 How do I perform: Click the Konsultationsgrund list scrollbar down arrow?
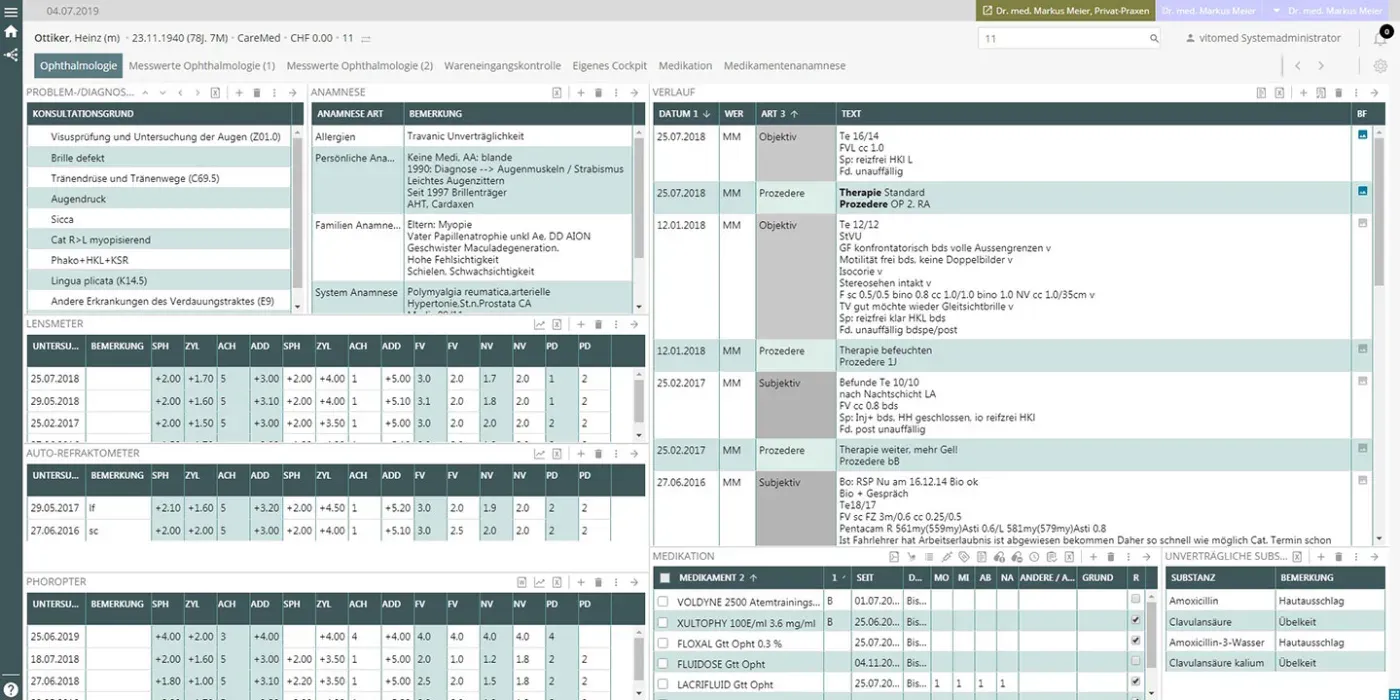tap(297, 306)
